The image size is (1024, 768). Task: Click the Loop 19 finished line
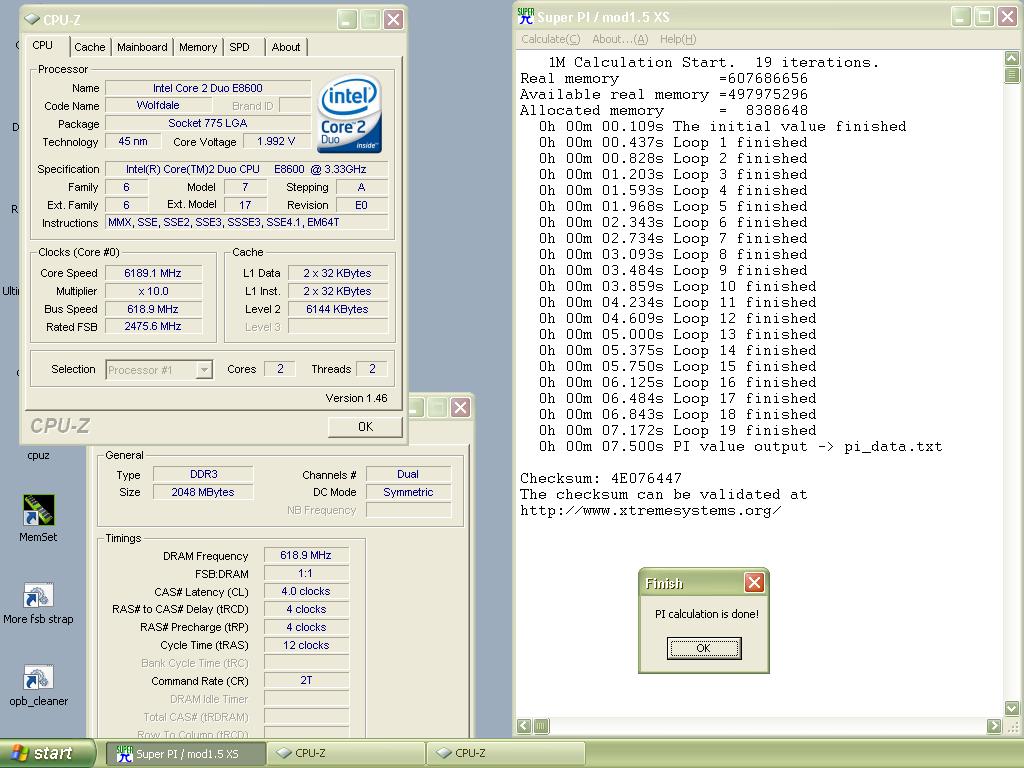(x=678, y=431)
